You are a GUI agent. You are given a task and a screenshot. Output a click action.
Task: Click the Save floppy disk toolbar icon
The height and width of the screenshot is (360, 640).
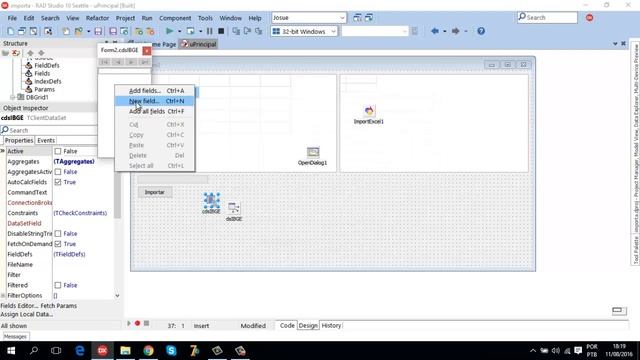tap(98, 31)
